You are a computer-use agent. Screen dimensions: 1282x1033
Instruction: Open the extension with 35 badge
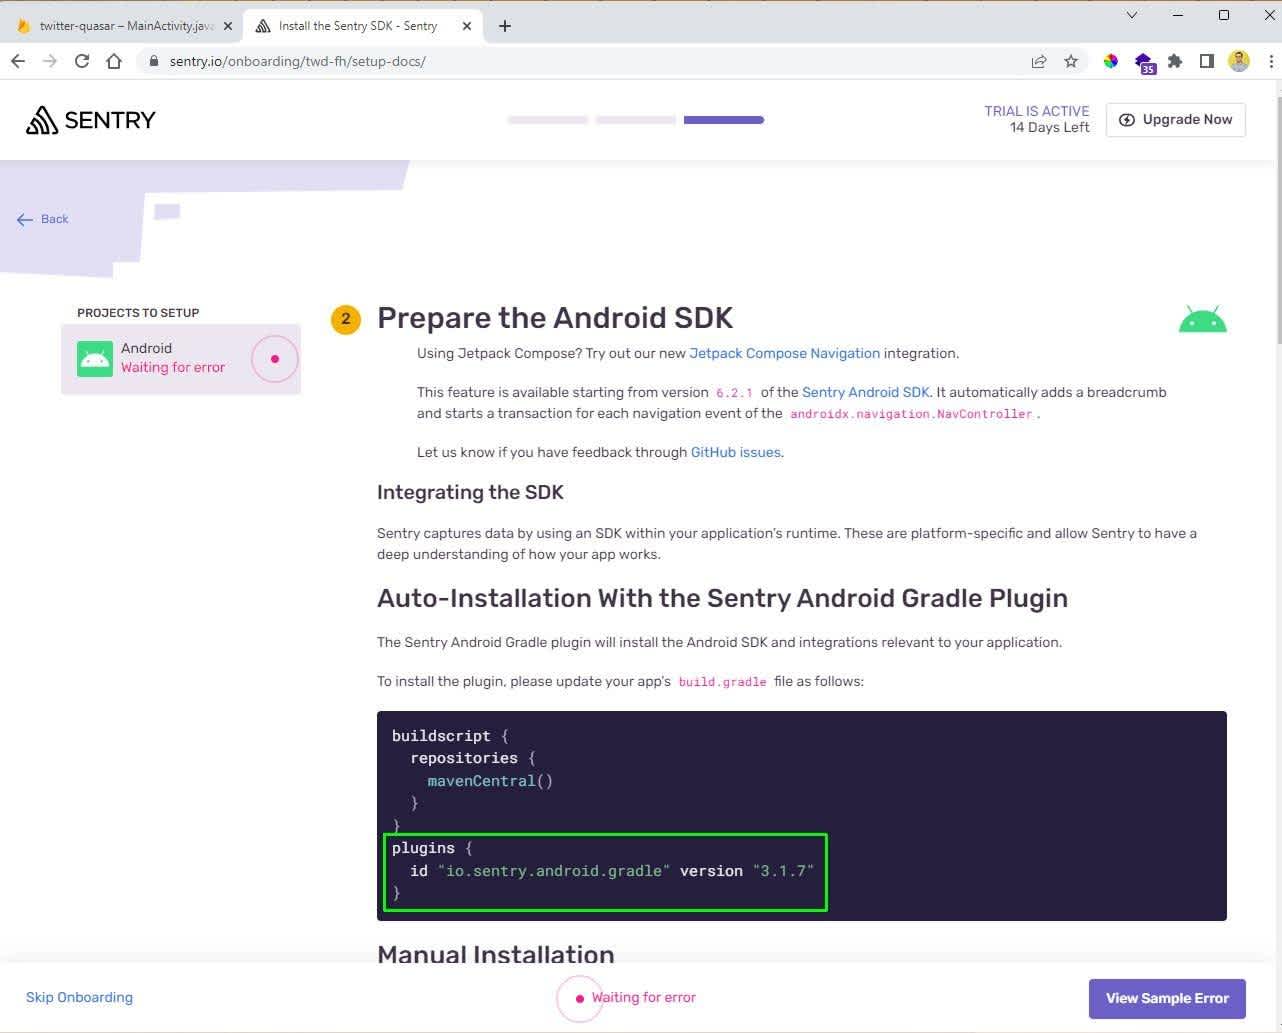point(1144,63)
